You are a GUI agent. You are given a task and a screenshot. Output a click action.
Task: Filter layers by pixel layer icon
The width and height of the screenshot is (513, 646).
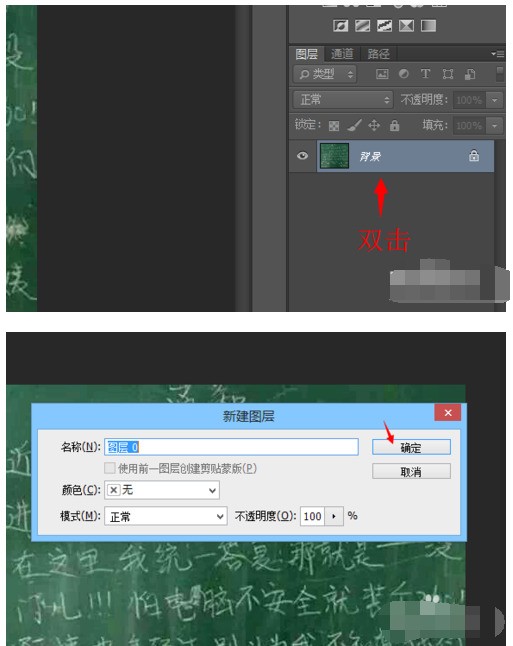click(382, 74)
